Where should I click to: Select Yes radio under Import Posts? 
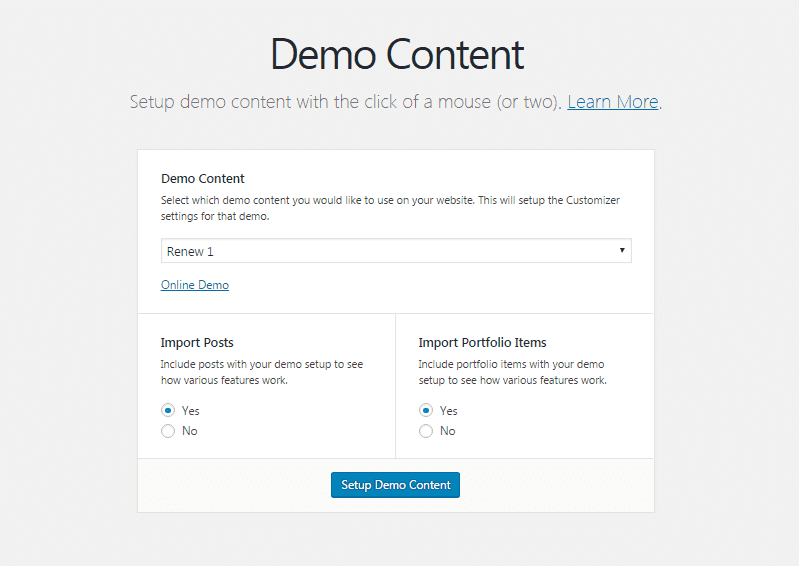click(x=168, y=411)
